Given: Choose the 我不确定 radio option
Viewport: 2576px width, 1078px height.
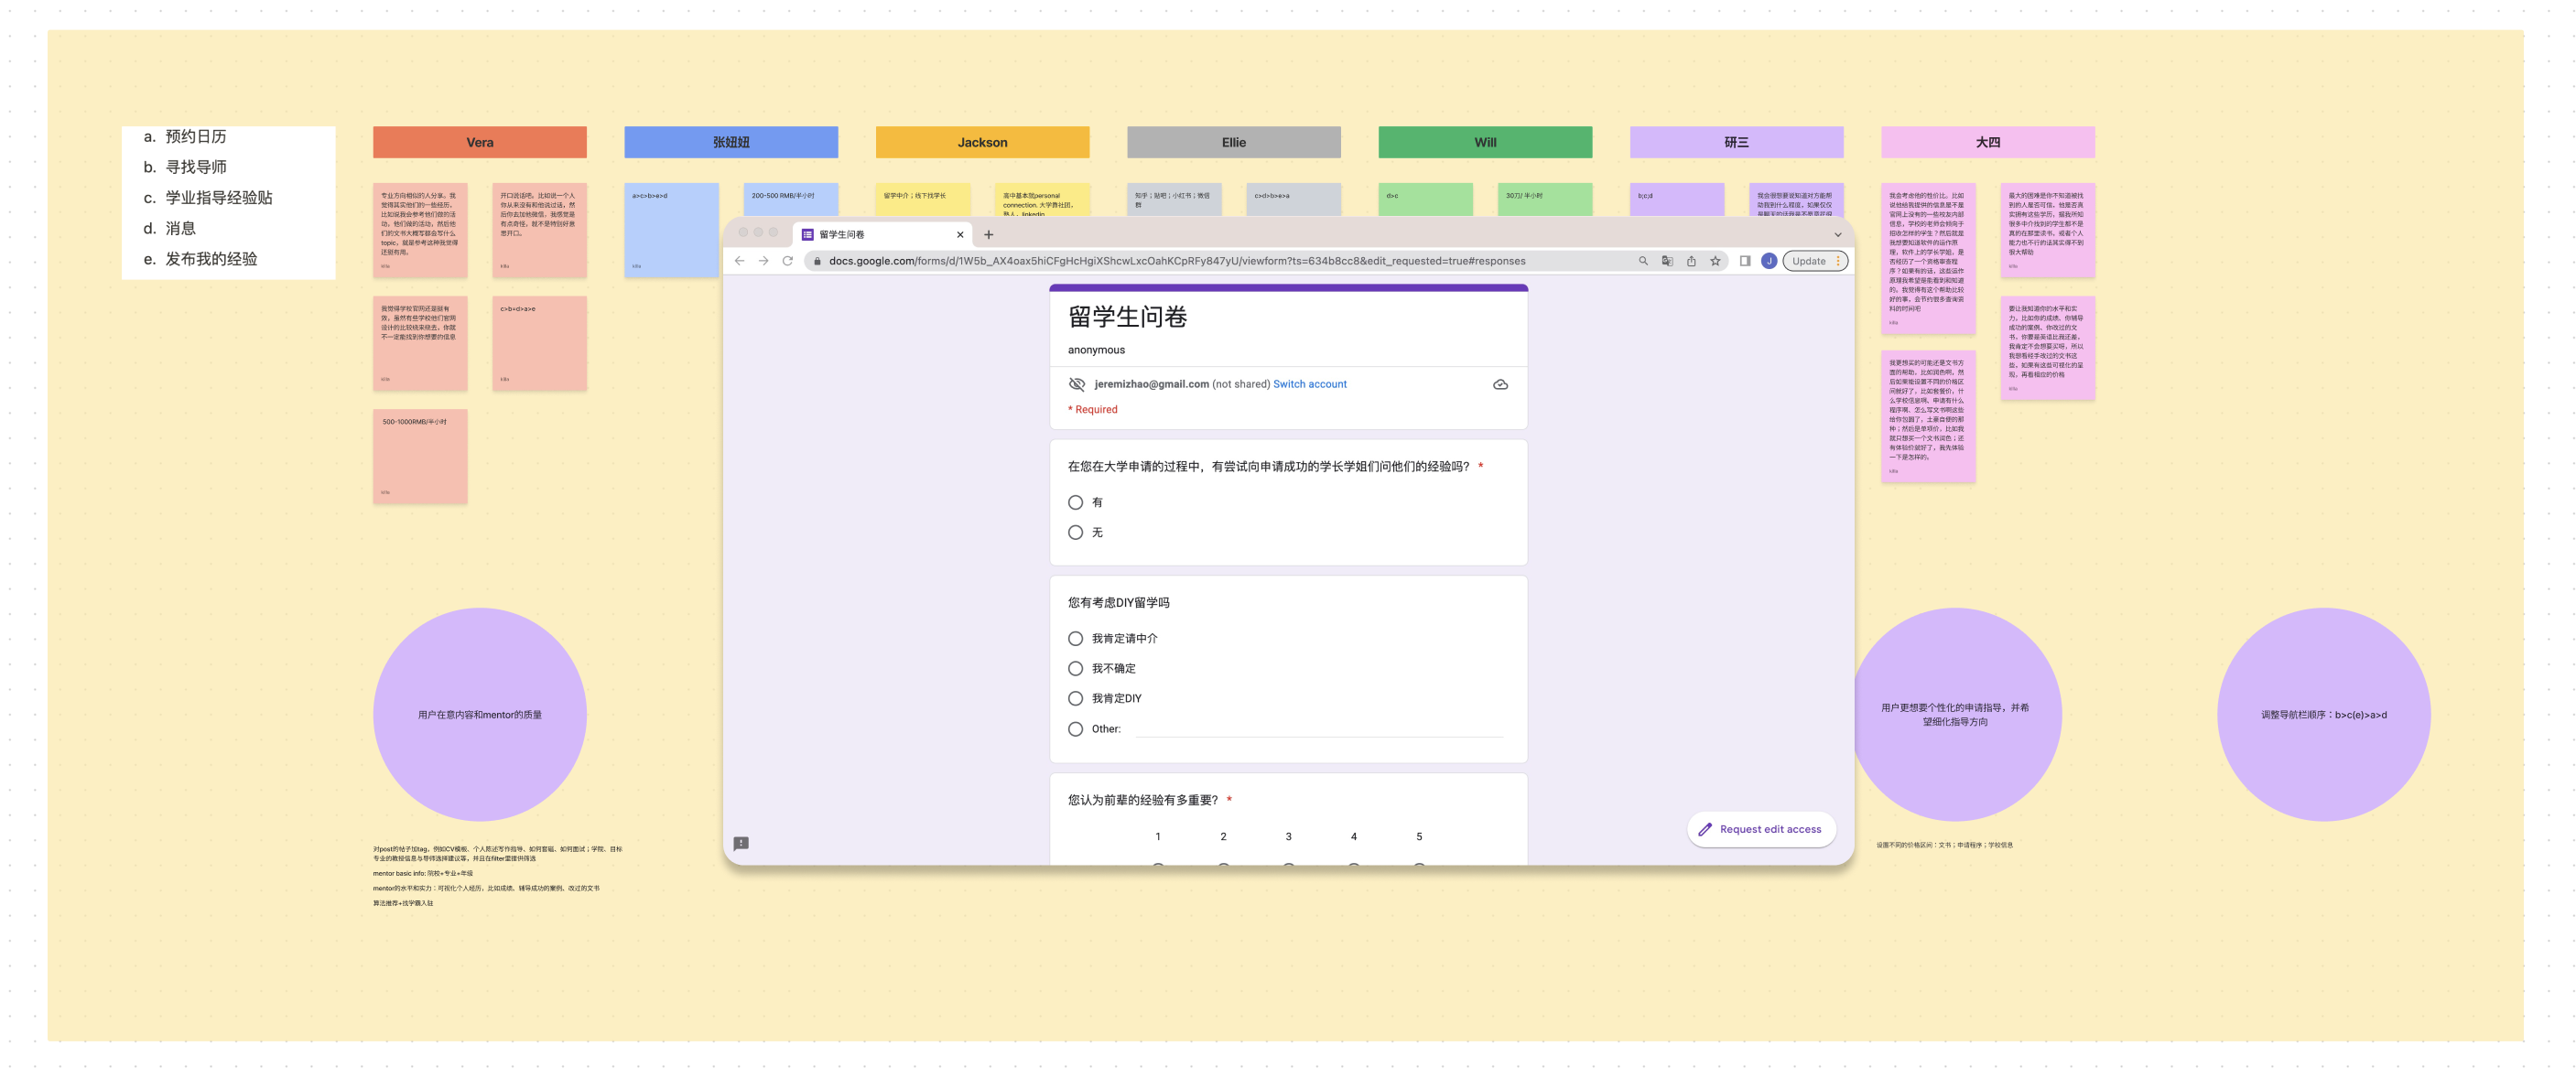Looking at the screenshot, I should point(1075,668).
